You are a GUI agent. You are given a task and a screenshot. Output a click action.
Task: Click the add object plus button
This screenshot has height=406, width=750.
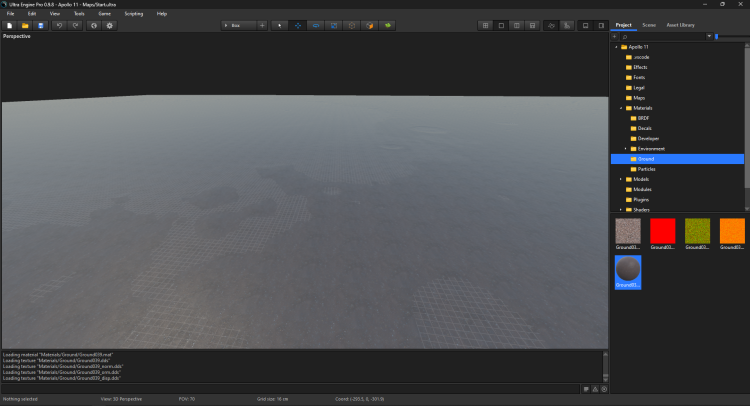coord(262,25)
